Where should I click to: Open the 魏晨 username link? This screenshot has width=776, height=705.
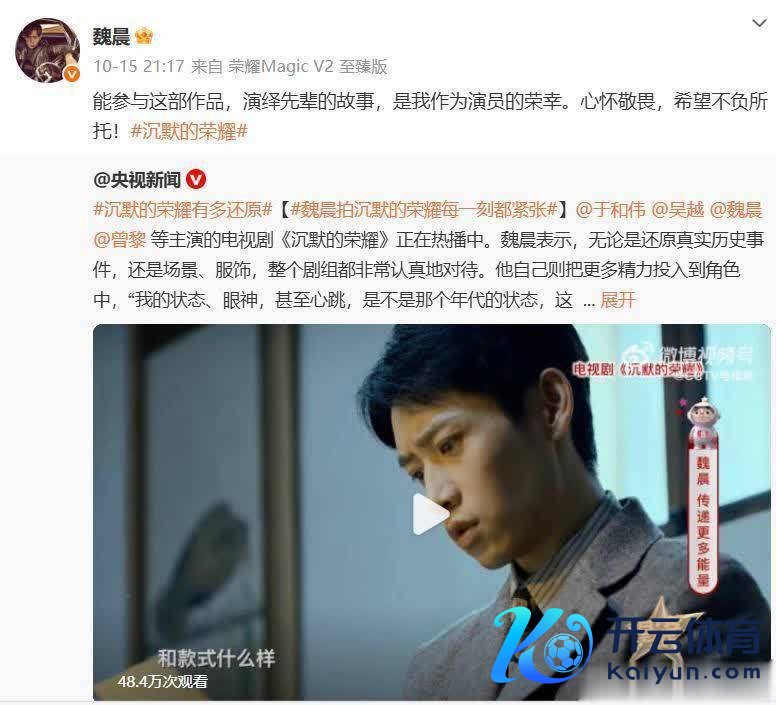(x=111, y=37)
